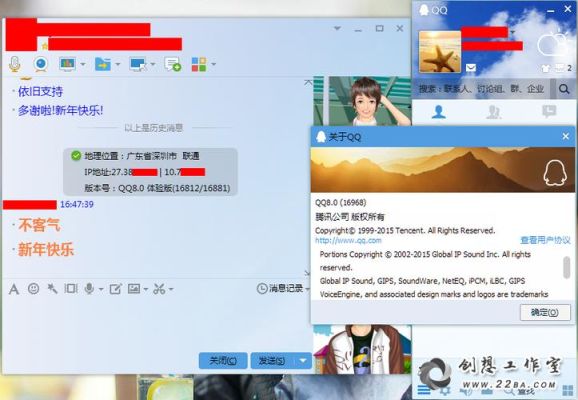Open the handwriting input icon
Image resolution: width=578 pixels, height=400 pixels.
click(x=115, y=289)
